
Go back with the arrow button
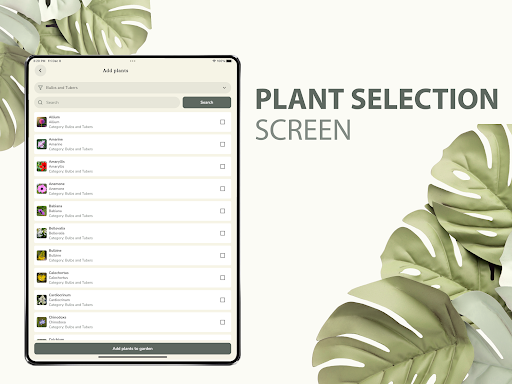point(40,71)
